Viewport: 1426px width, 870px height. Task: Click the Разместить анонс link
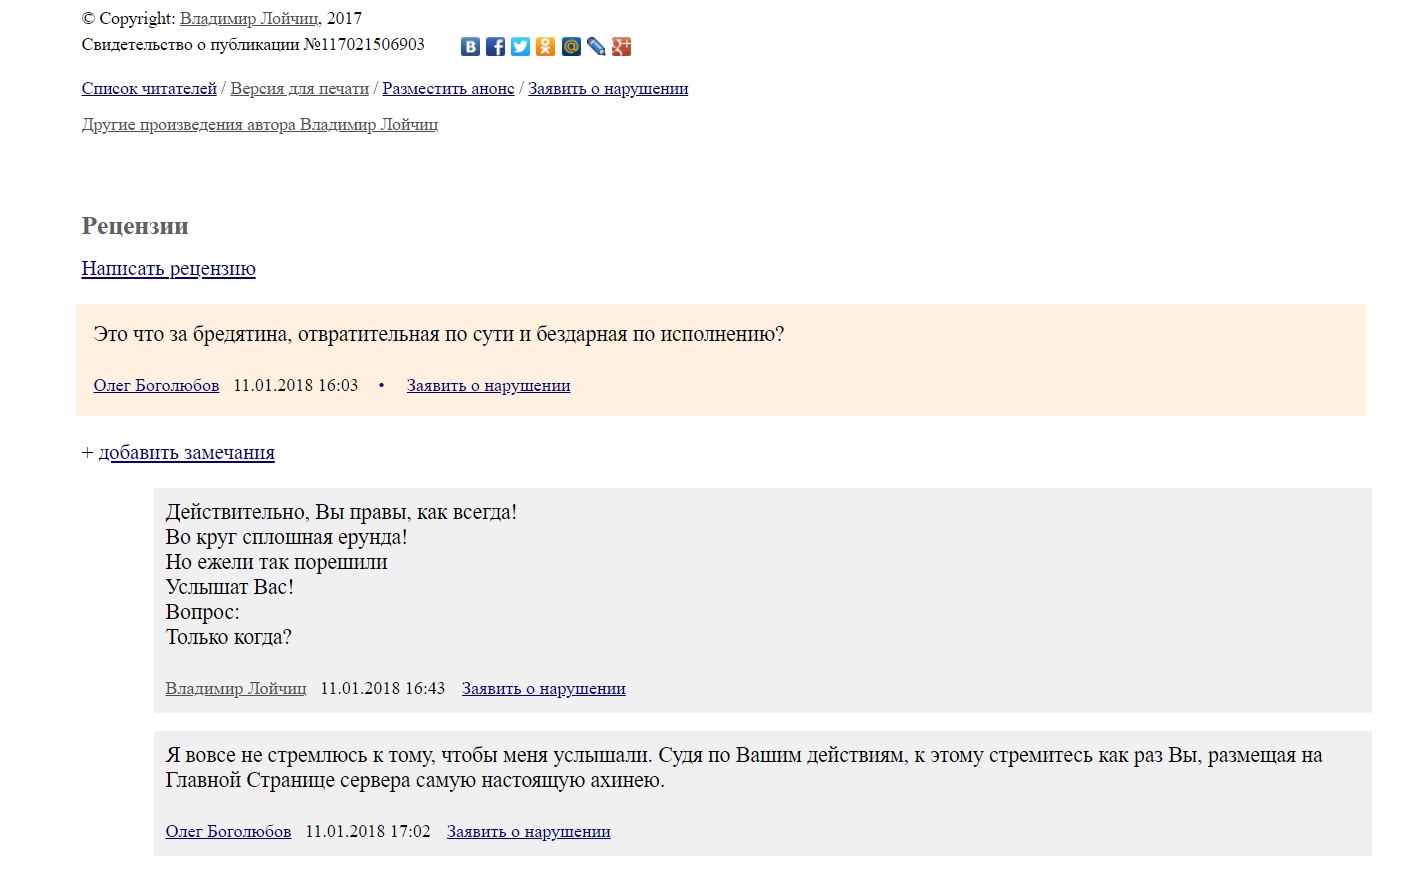coord(448,88)
